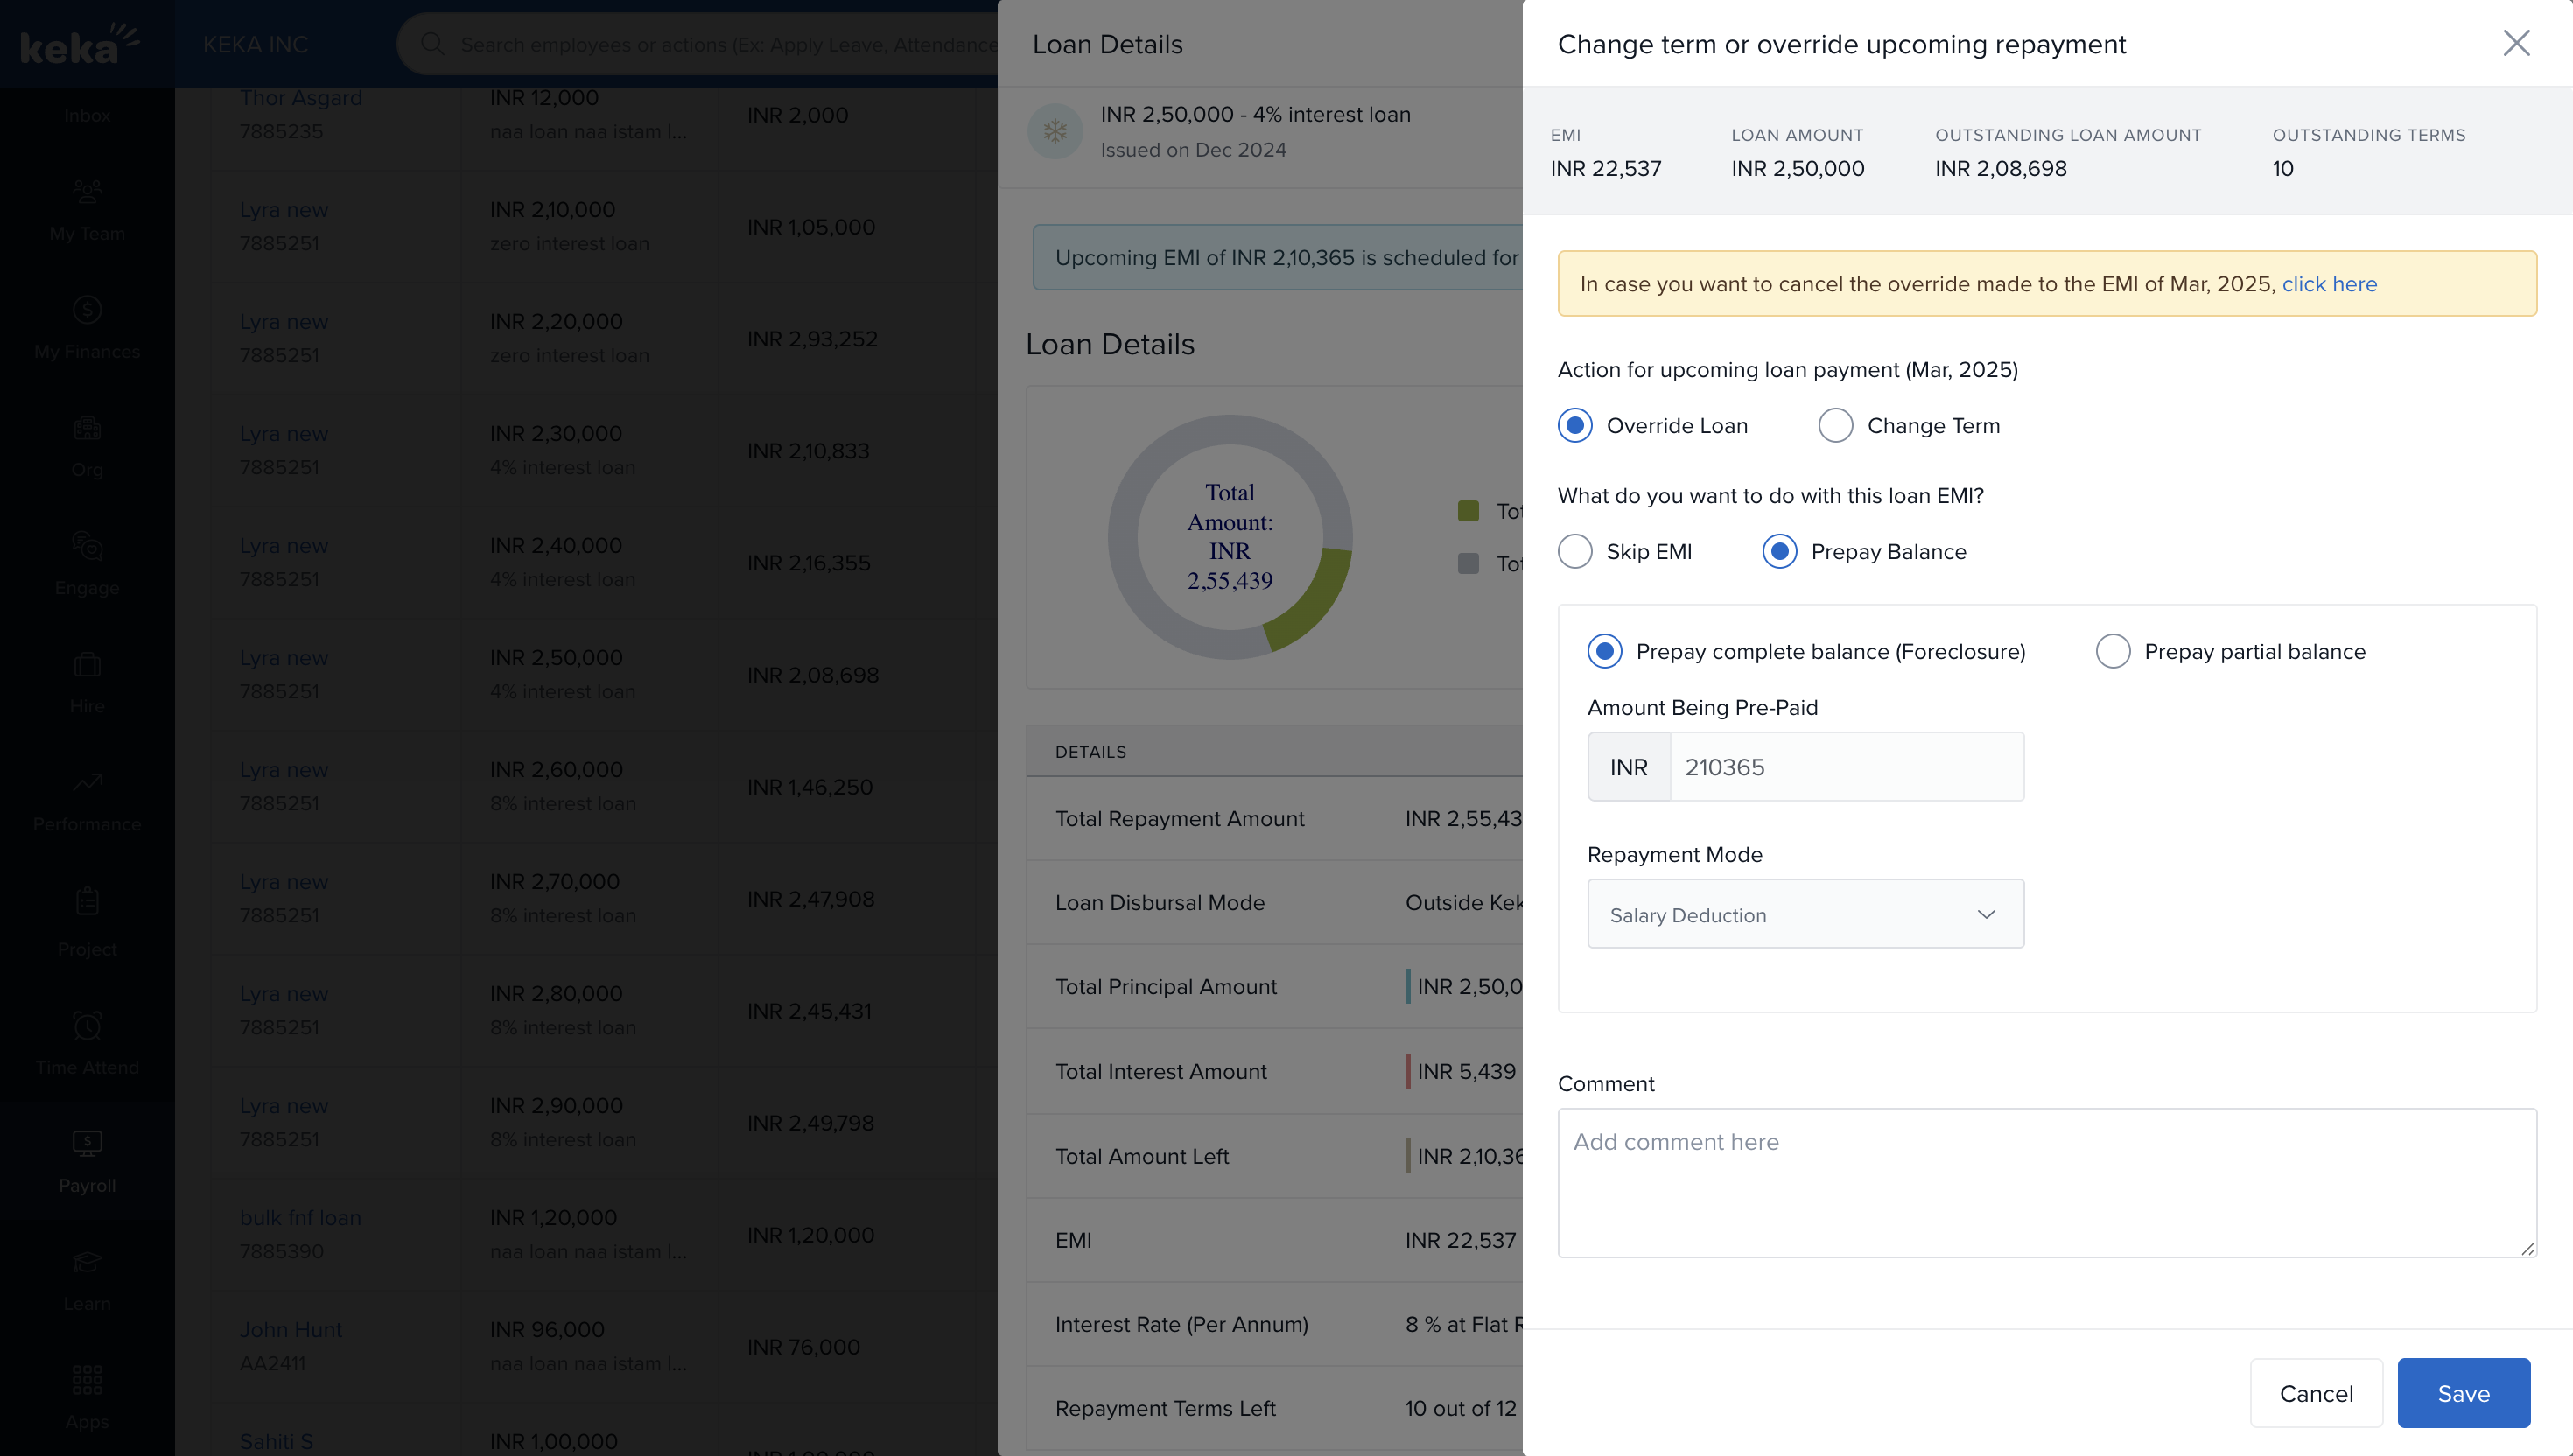The height and width of the screenshot is (1456, 2573).
Task: Click the Amount Being Pre-Paid field
Action: tap(1845, 767)
